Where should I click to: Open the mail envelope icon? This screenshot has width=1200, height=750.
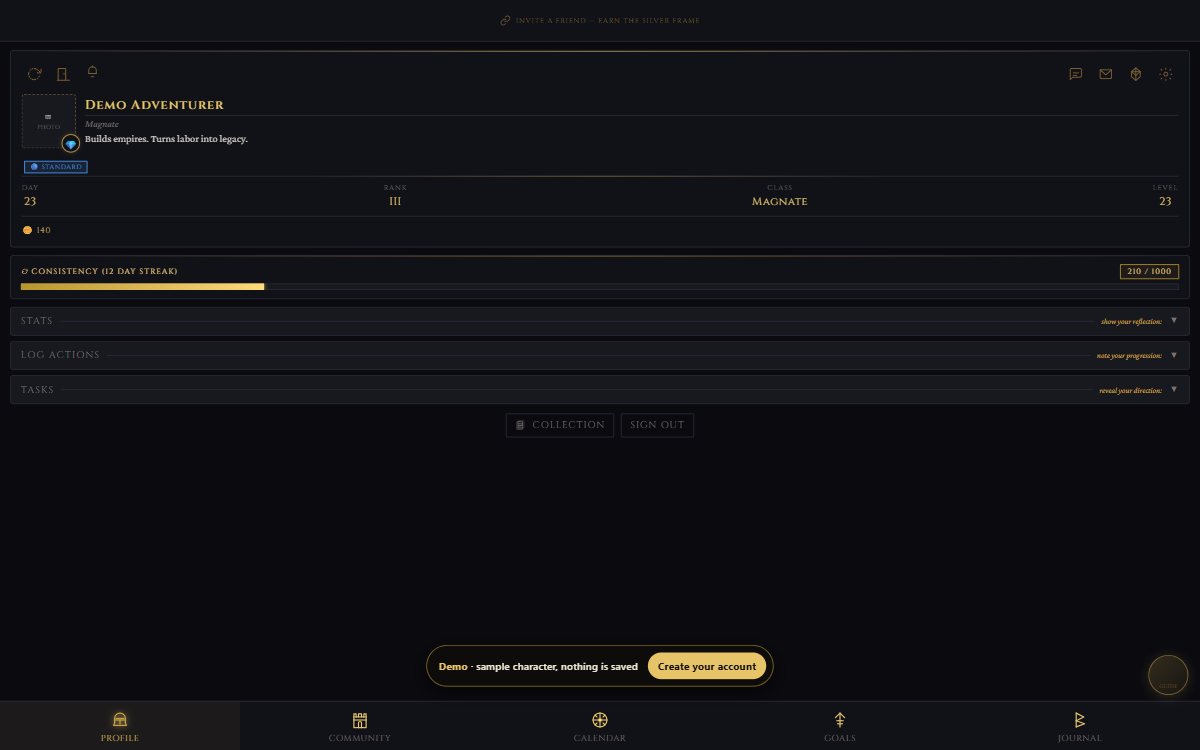pos(1106,74)
